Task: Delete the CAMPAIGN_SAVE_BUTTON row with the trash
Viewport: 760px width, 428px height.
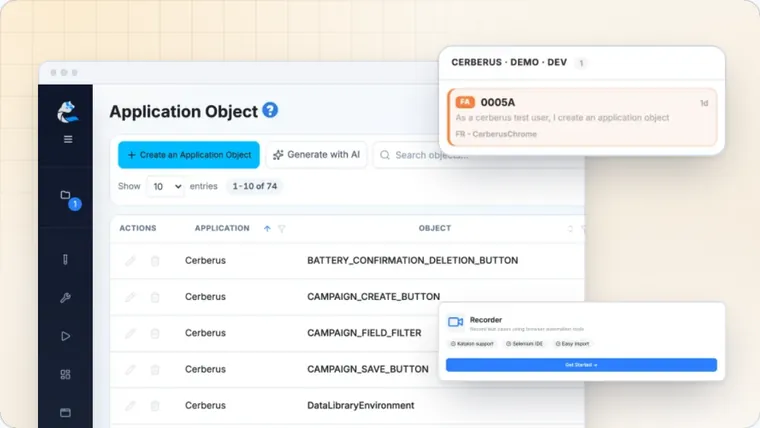Action: 155,369
